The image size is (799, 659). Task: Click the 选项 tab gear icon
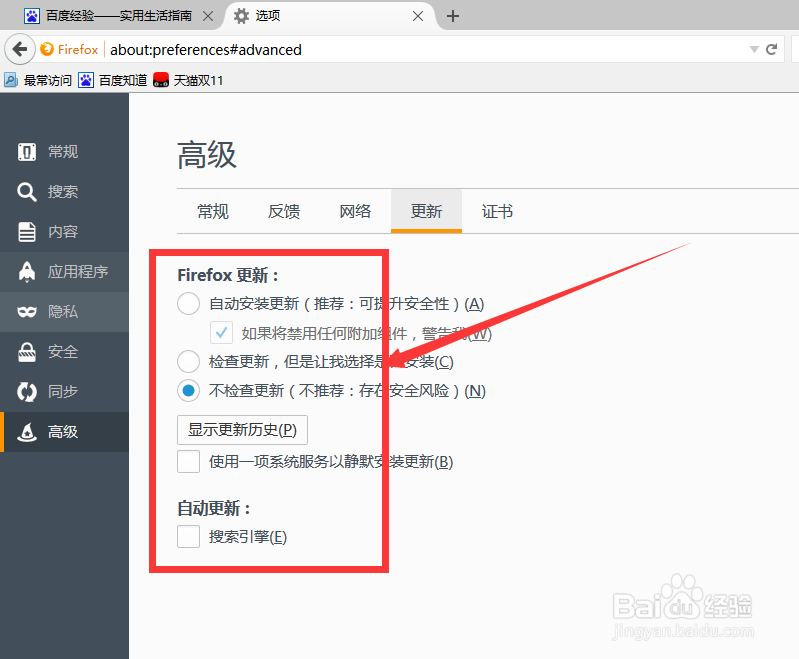(x=241, y=16)
